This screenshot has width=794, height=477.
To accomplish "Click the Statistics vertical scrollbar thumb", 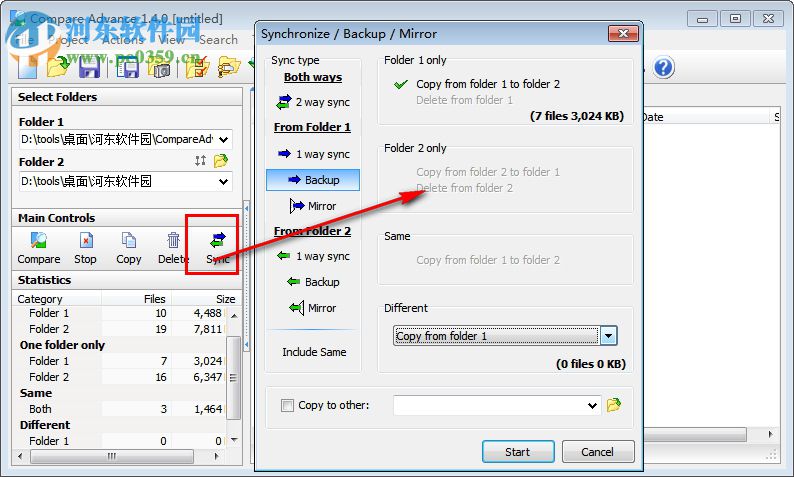I will point(233,377).
